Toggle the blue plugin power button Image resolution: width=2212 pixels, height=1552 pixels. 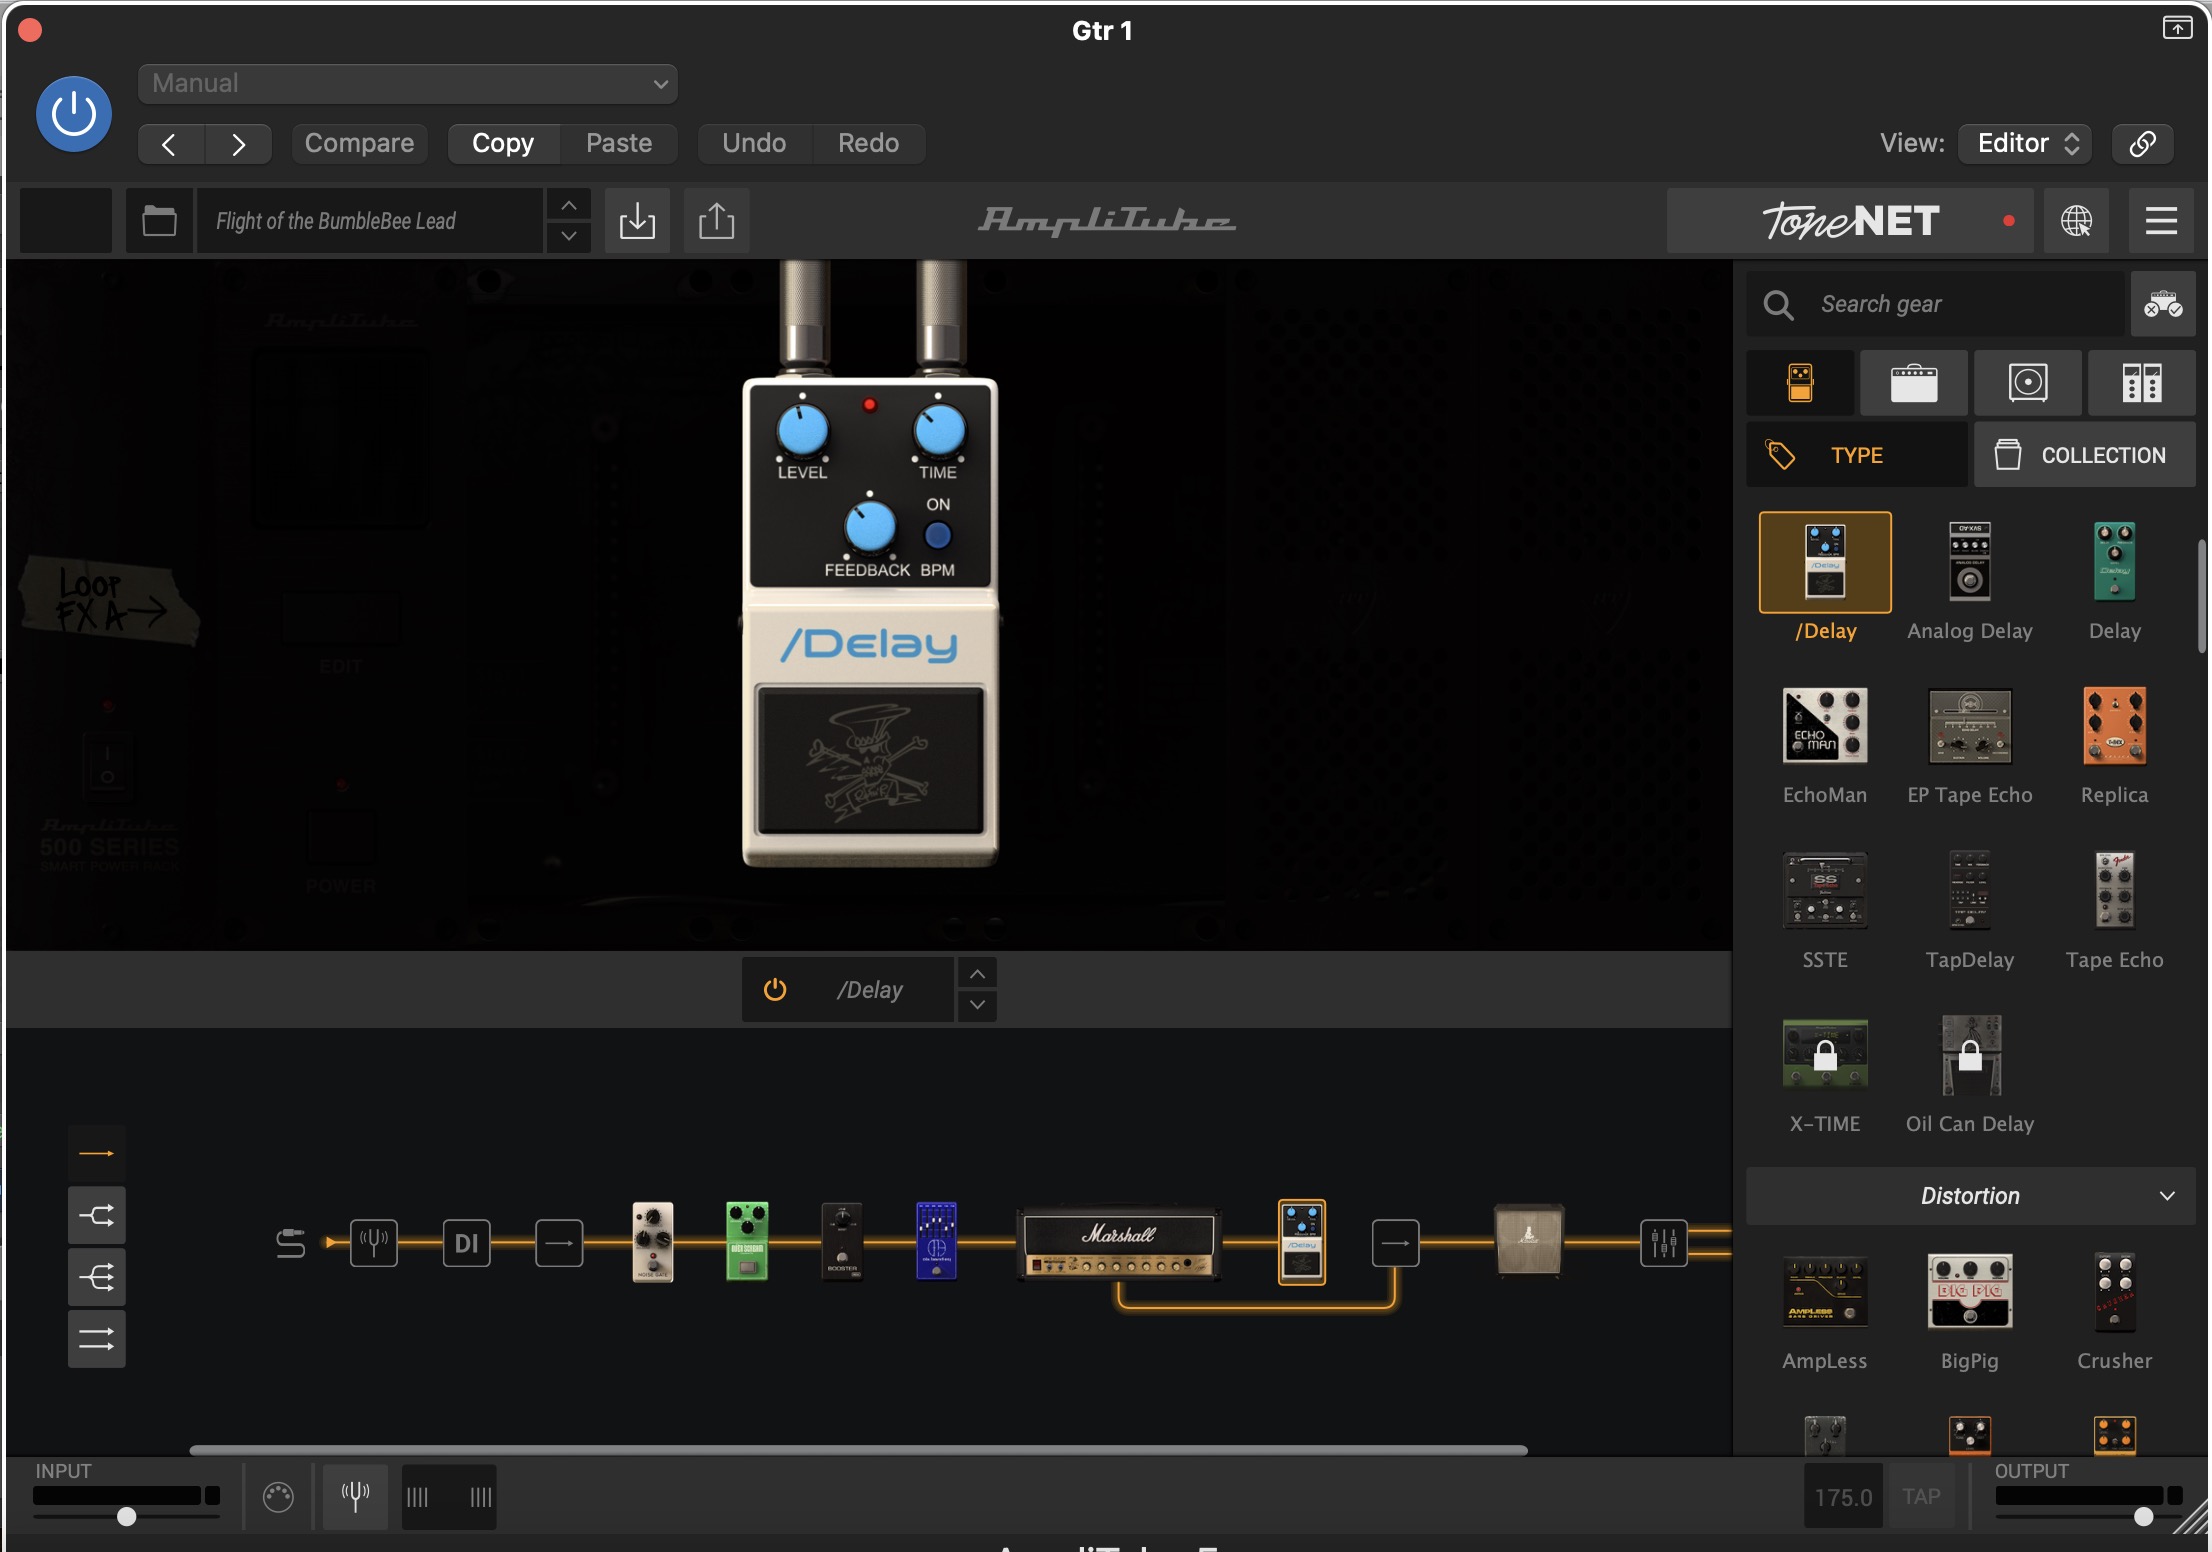[74, 113]
